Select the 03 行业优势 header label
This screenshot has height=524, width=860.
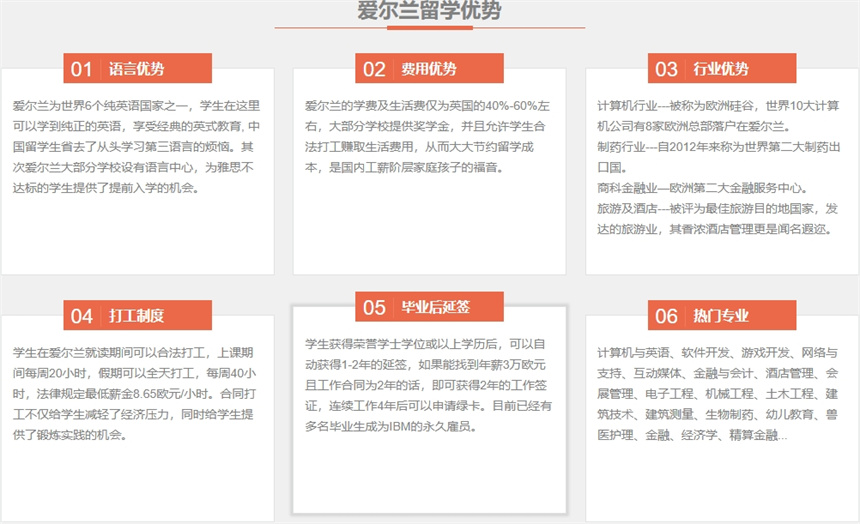point(722,68)
